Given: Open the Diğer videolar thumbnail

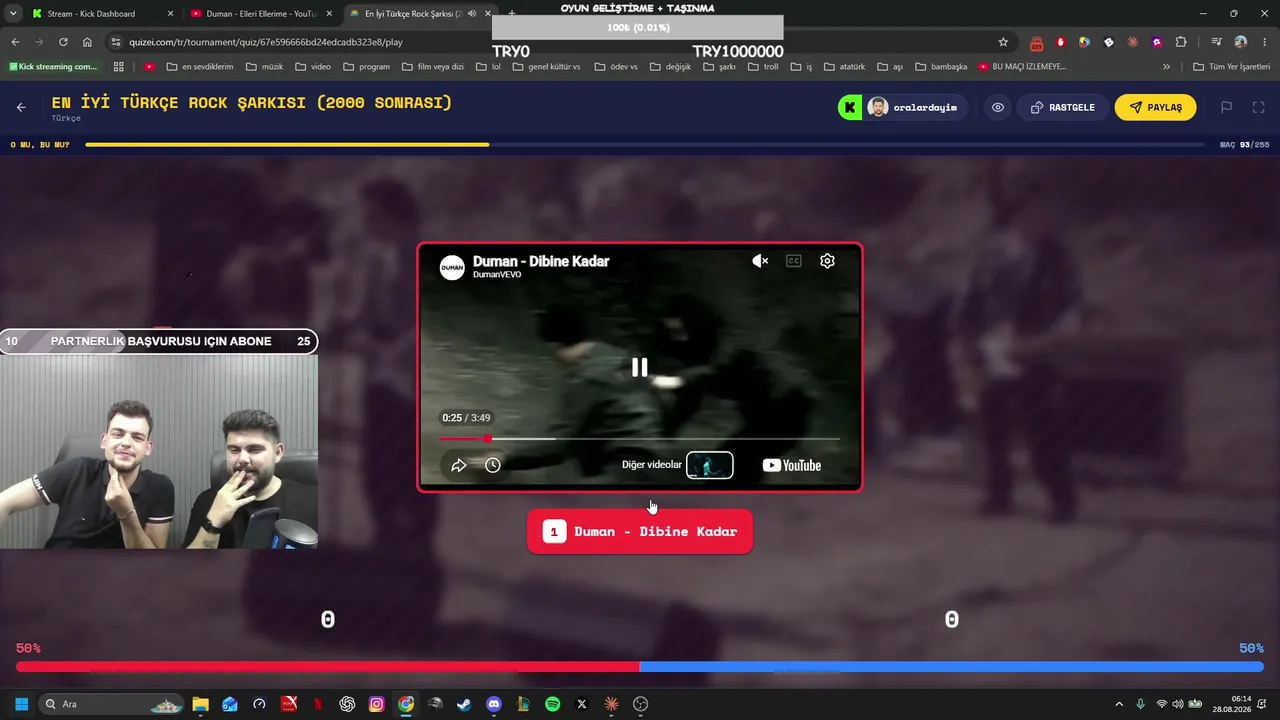Looking at the screenshot, I should coord(710,465).
